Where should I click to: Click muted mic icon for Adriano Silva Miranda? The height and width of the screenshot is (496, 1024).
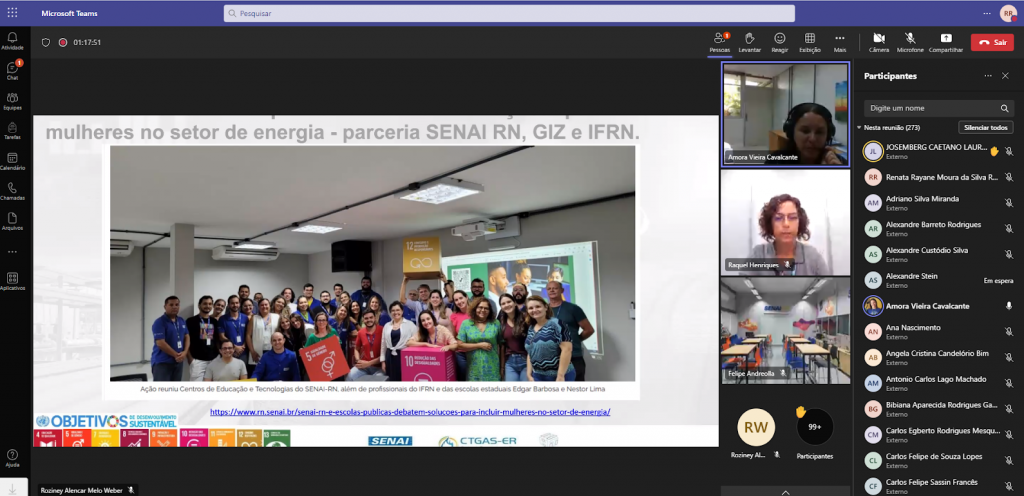(x=1008, y=203)
